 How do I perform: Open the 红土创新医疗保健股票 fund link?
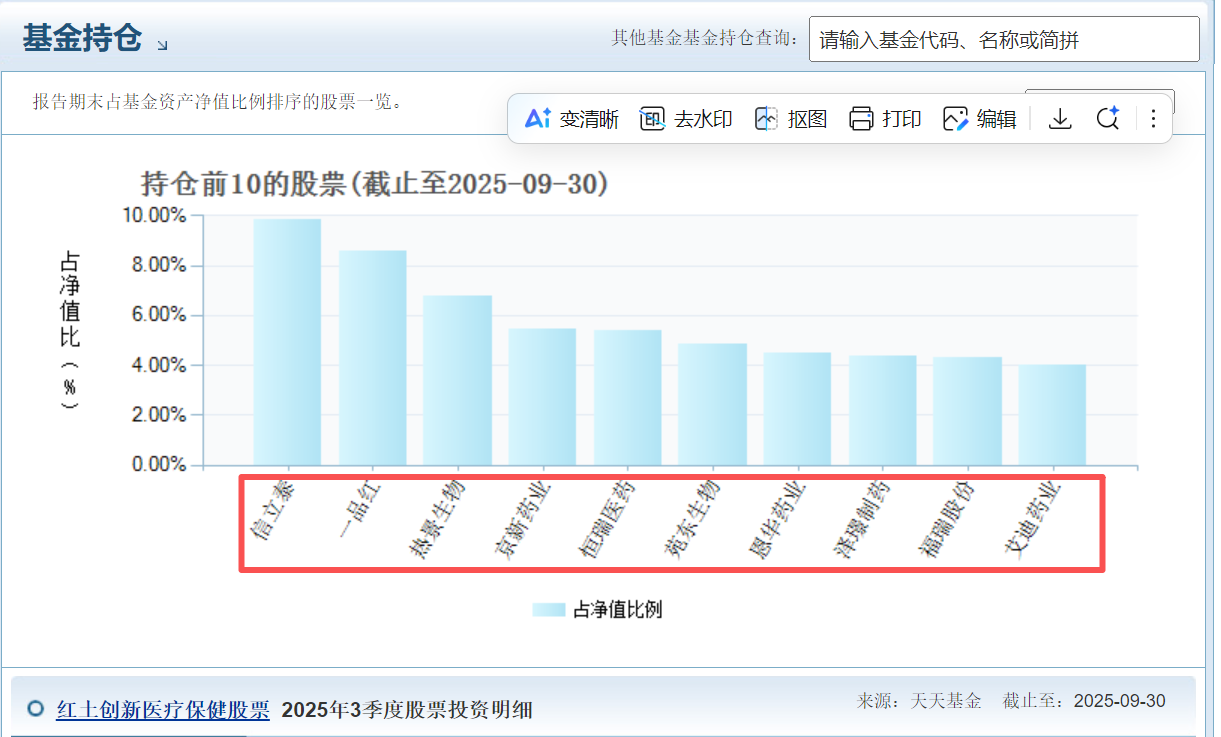pyautogui.click(x=163, y=710)
